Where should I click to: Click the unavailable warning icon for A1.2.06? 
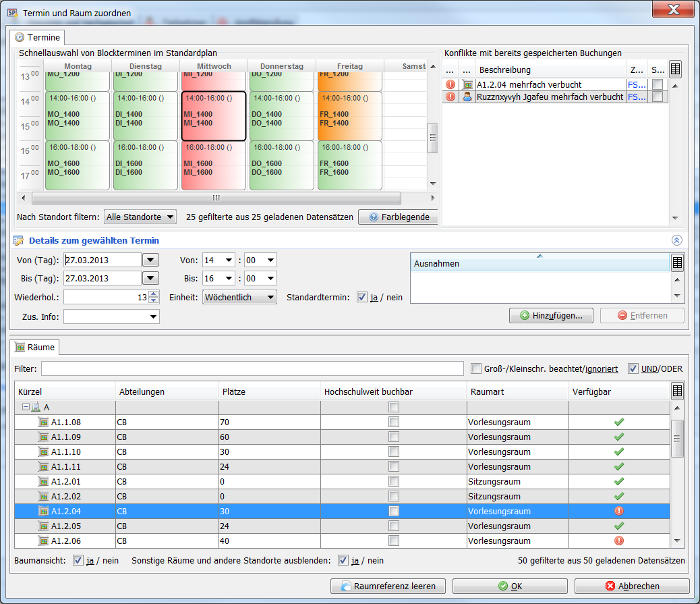(x=619, y=541)
